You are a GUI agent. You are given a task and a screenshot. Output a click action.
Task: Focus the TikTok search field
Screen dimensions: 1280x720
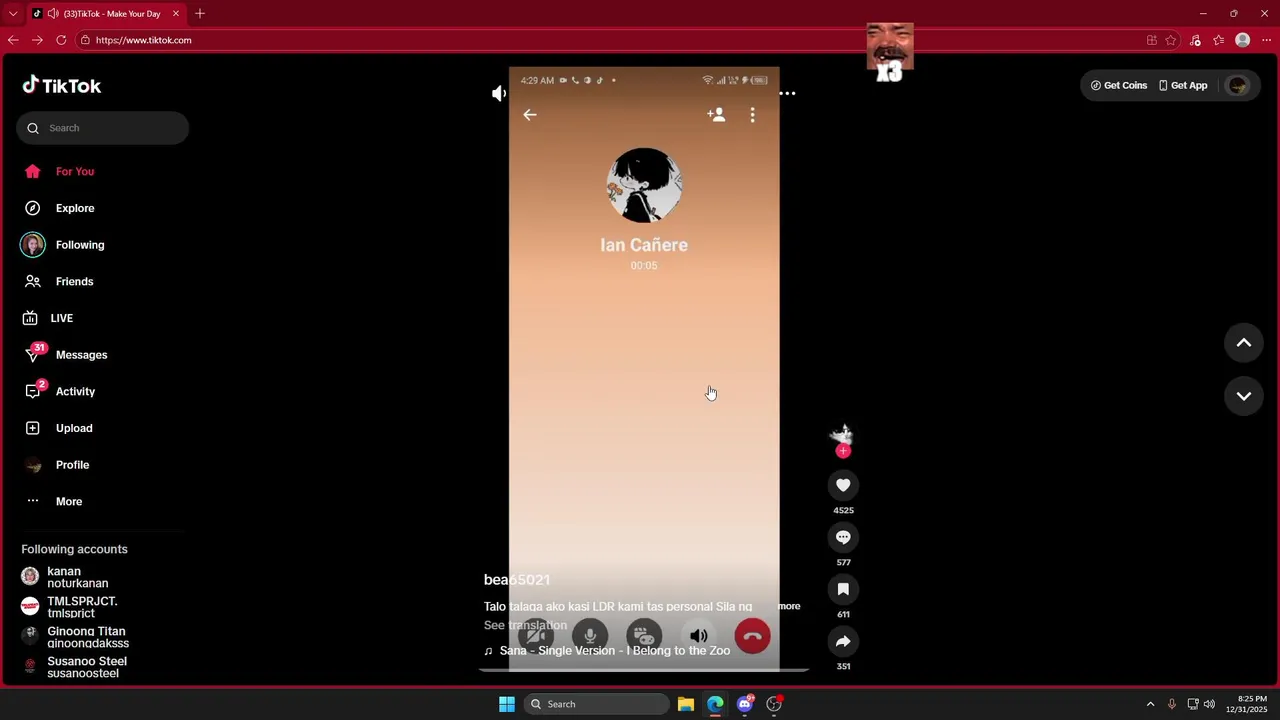(x=102, y=128)
